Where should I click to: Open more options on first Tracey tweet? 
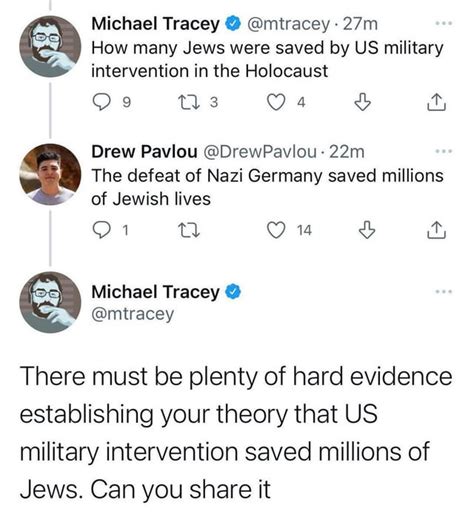coord(444,23)
